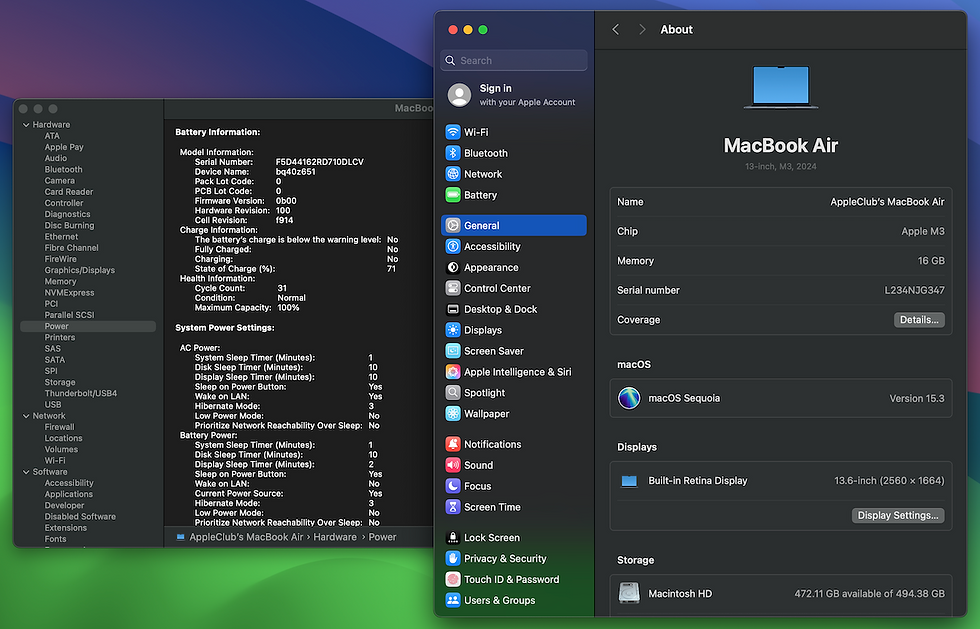
Task: Click the Sign in avatar icon
Action: click(459, 95)
